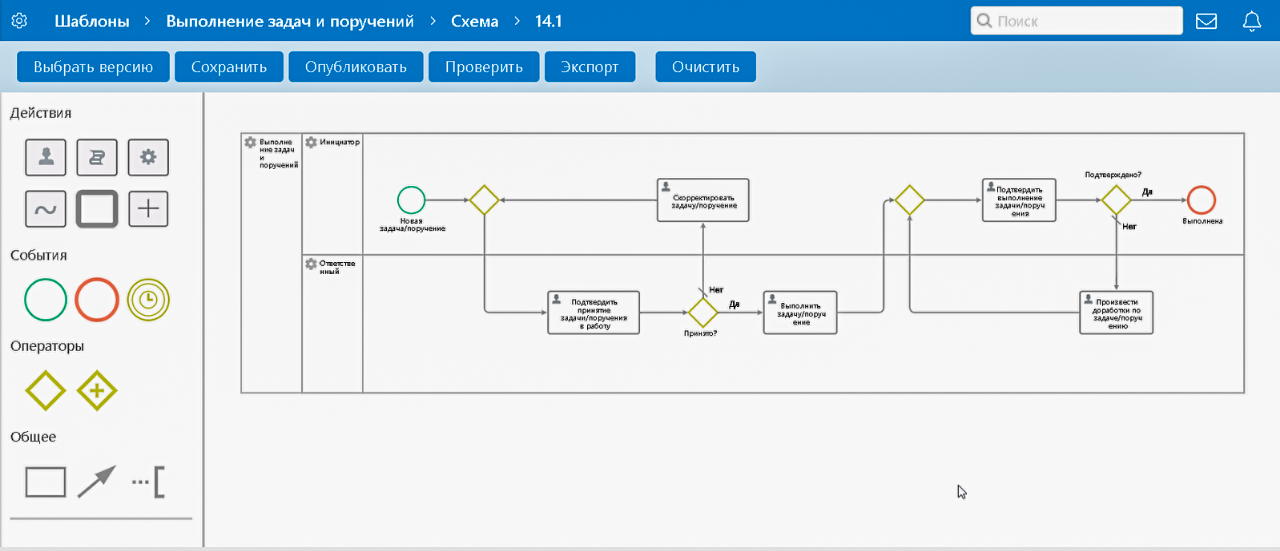Select the User task action in the palette
The height and width of the screenshot is (551, 1280).
pyautogui.click(x=46, y=157)
